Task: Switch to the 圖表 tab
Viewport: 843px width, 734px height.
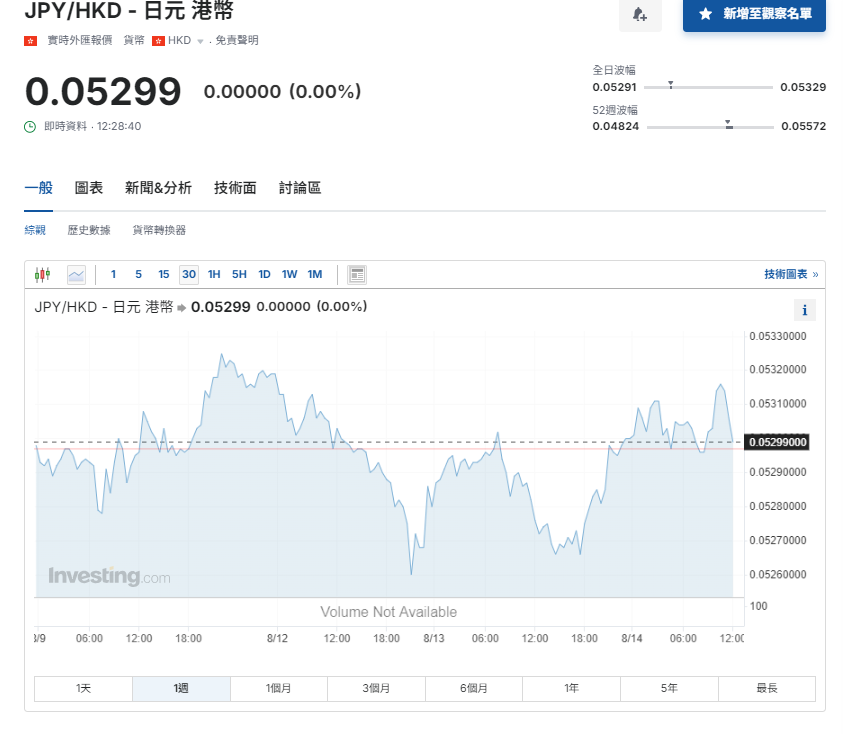Action: (89, 188)
